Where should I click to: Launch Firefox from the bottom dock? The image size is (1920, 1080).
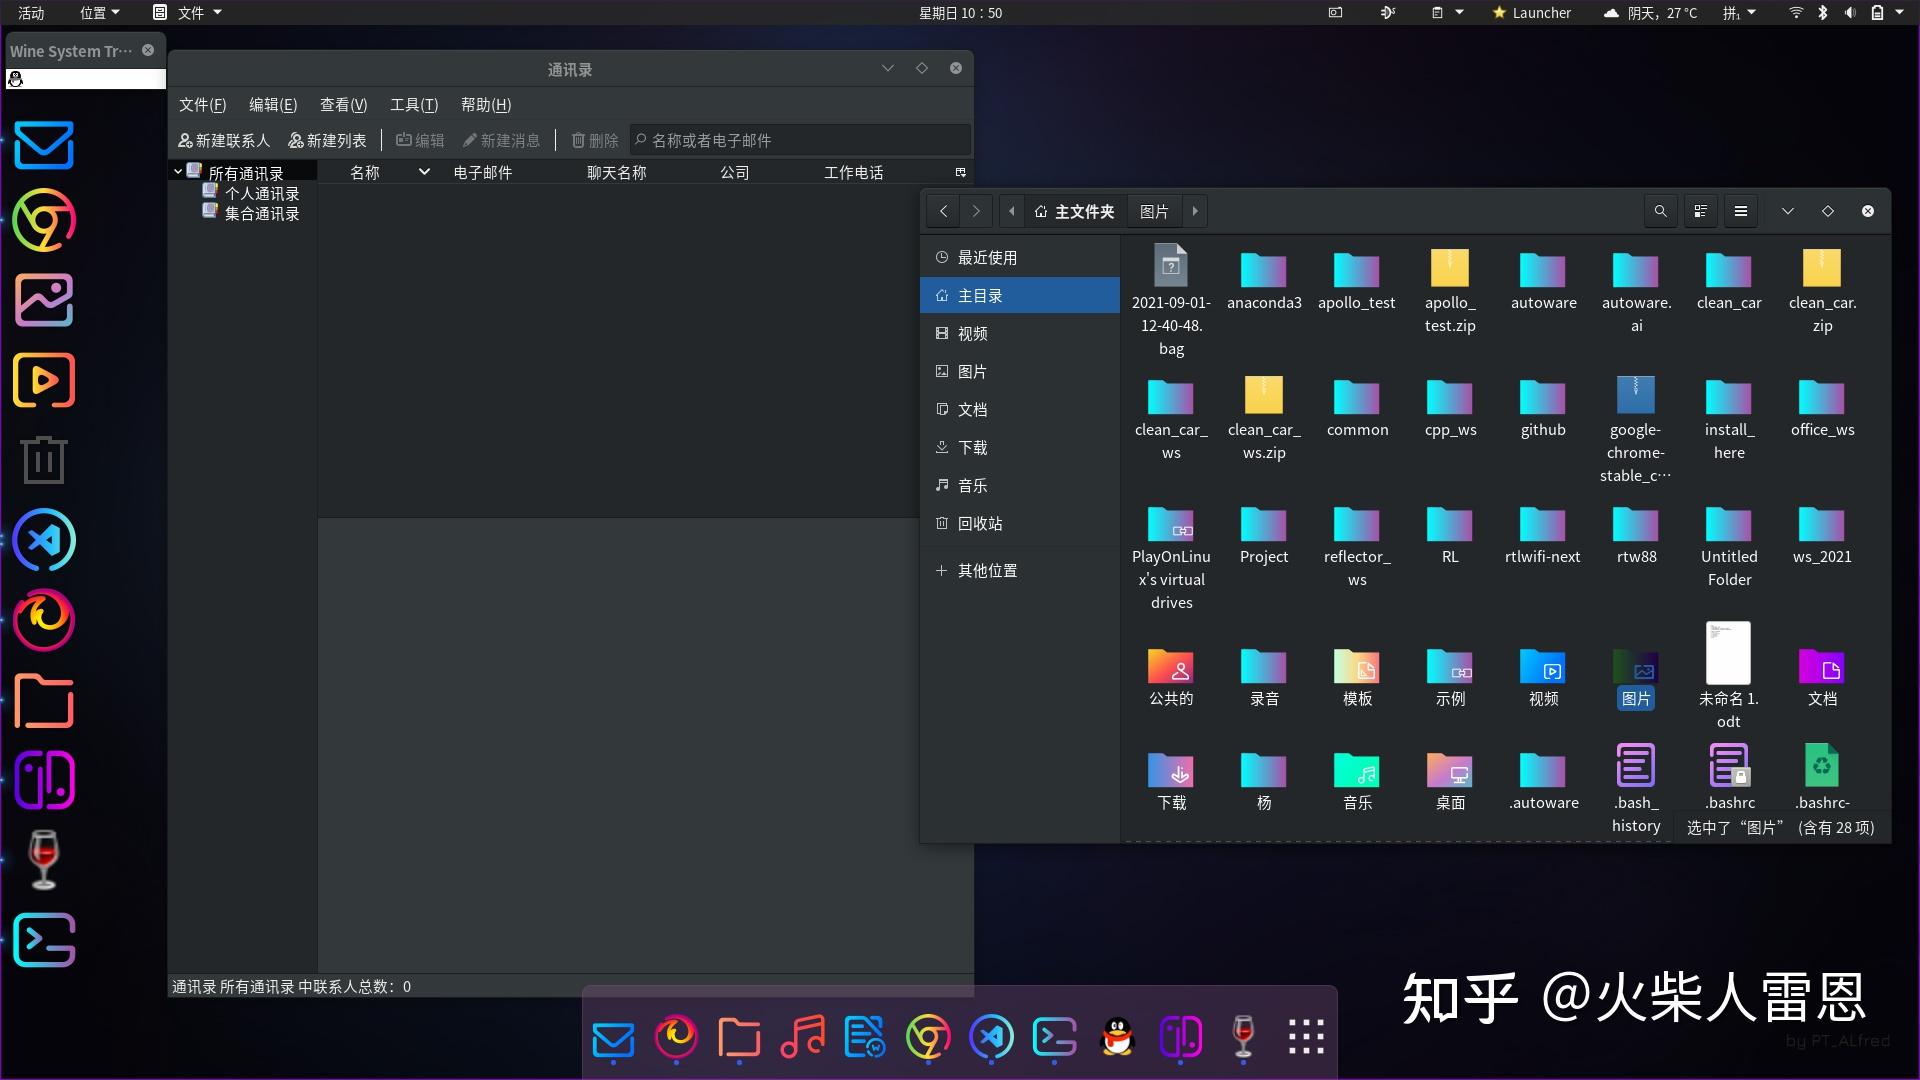(676, 1038)
